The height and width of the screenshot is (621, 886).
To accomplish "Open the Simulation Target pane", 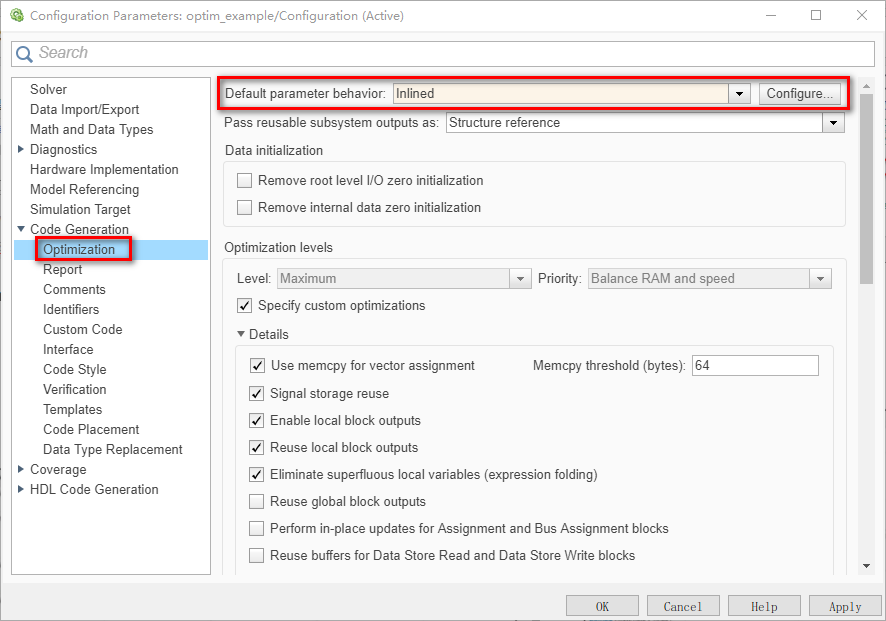I will point(80,210).
